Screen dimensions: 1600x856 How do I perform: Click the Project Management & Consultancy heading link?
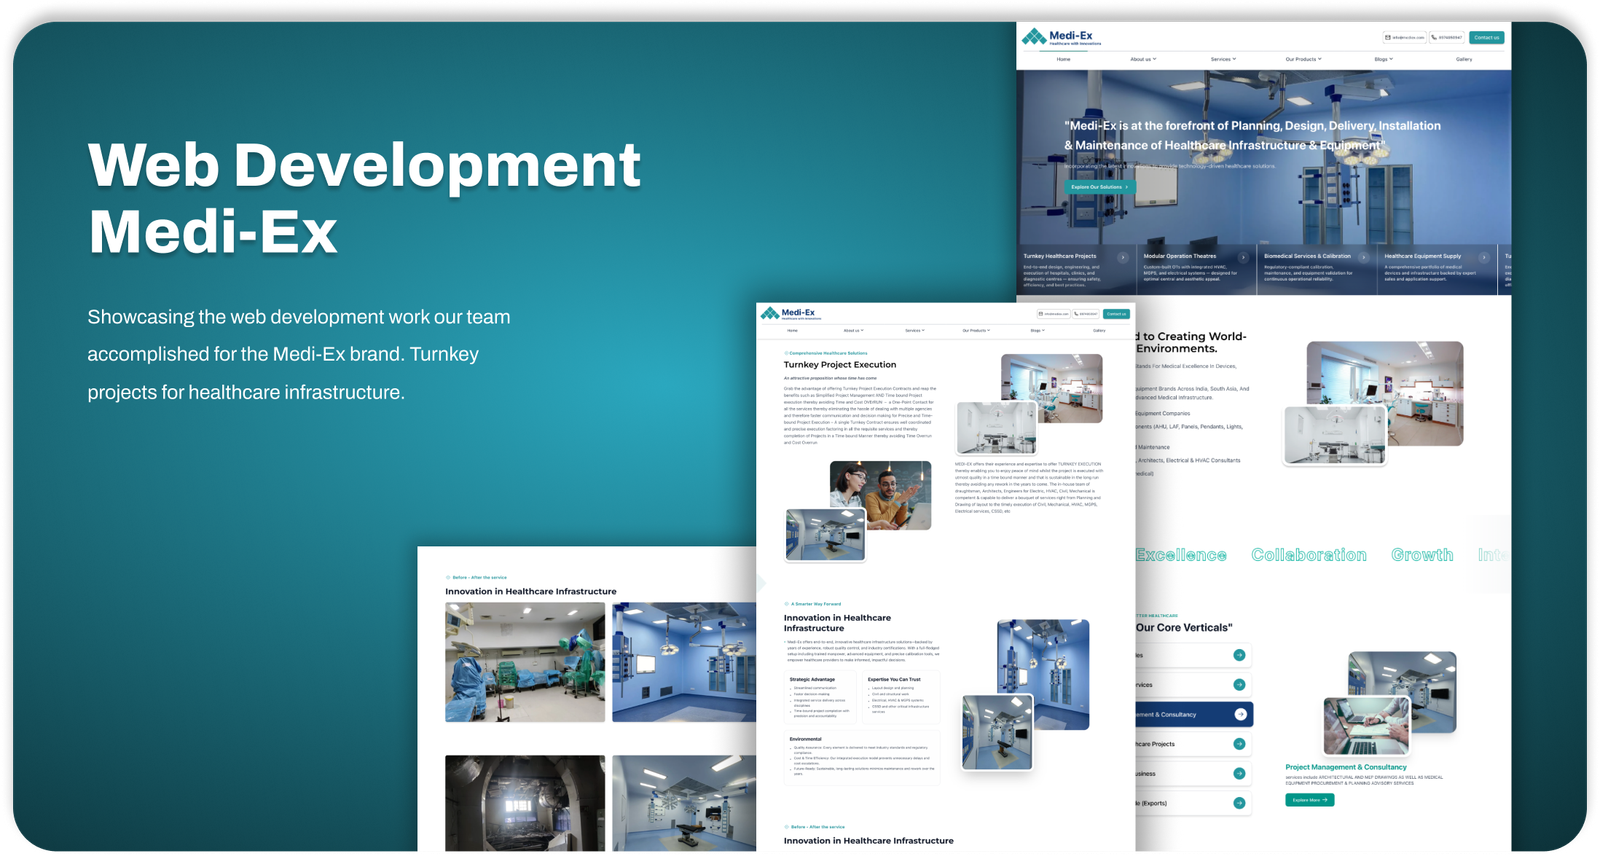click(x=1345, y=767)
